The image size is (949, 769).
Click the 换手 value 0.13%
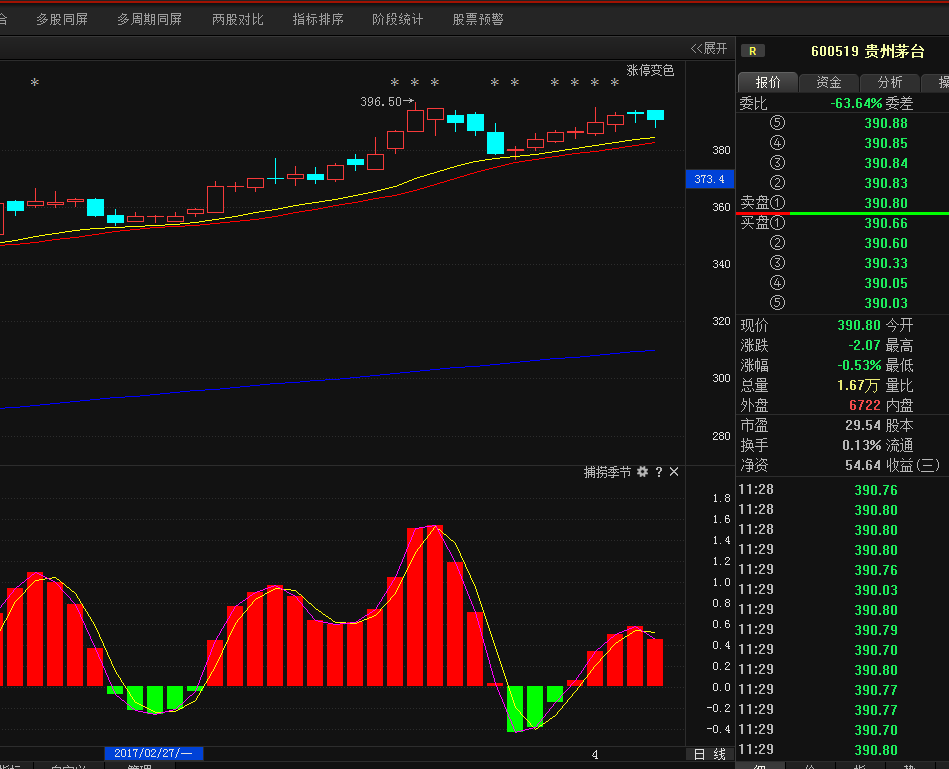point(861,445)
